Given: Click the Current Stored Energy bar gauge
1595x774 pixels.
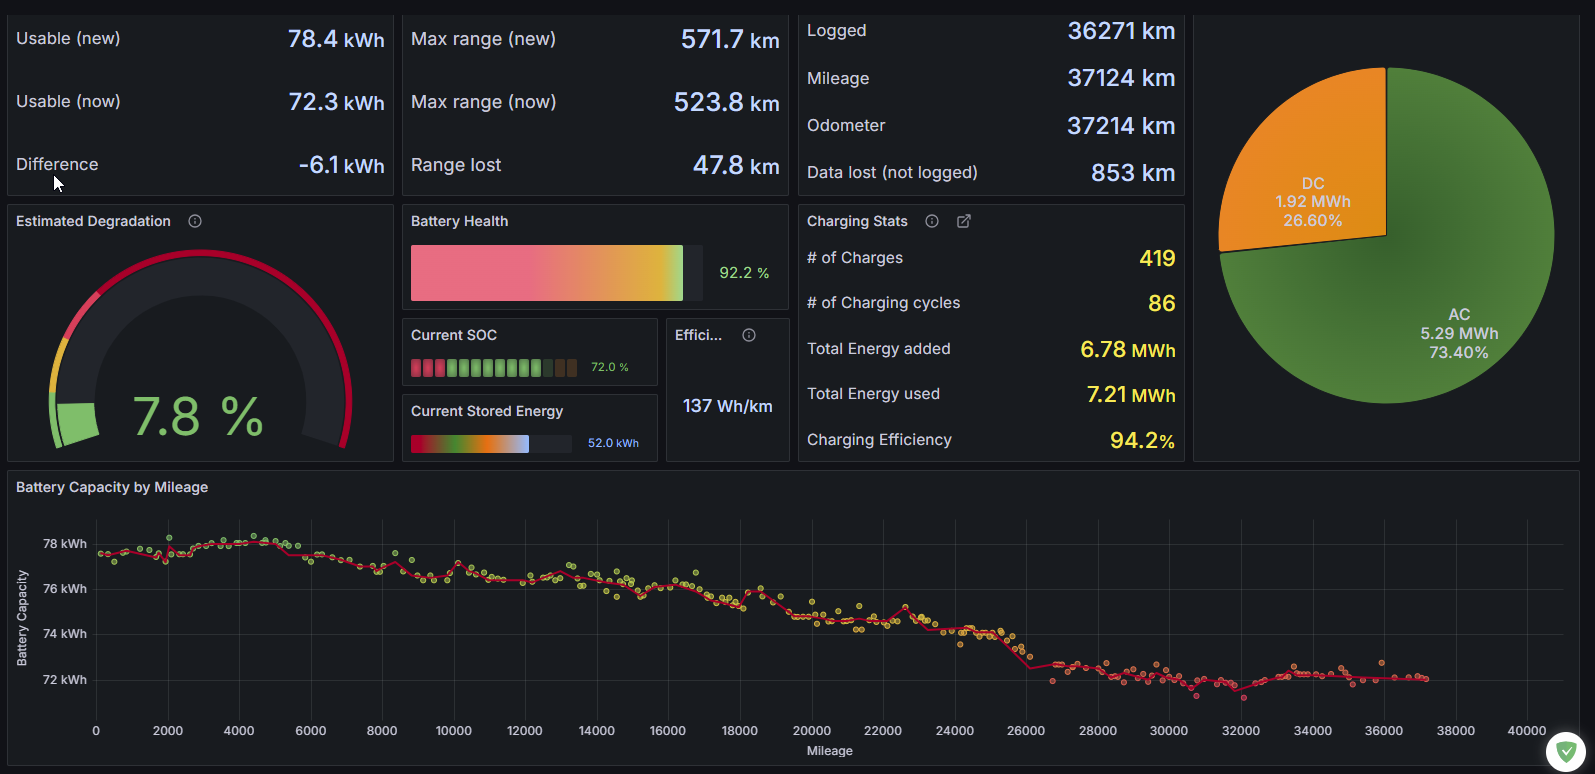Looking at the screenshot, I should point(470,443).
